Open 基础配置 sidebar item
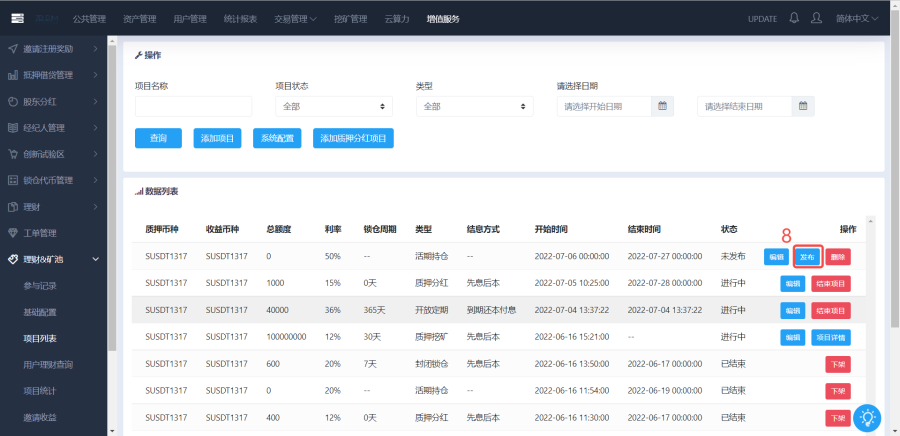 point(40,312)
